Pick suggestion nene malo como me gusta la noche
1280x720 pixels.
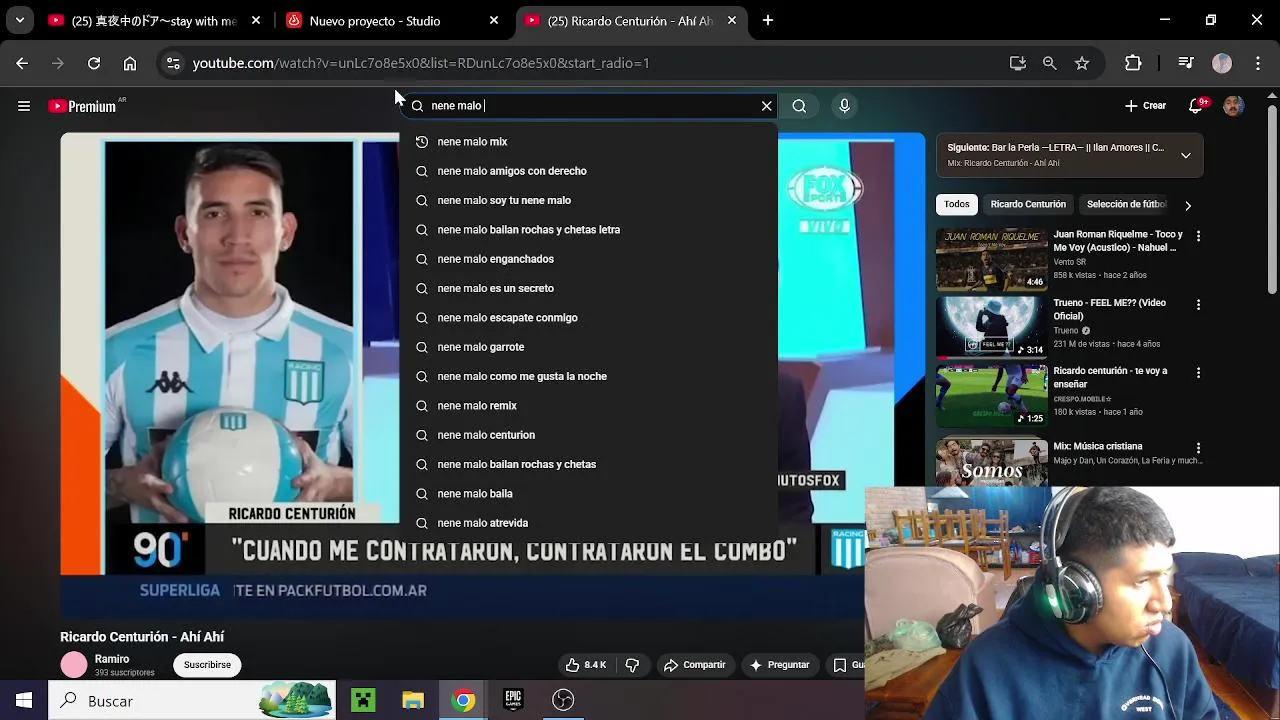(588, 376)
